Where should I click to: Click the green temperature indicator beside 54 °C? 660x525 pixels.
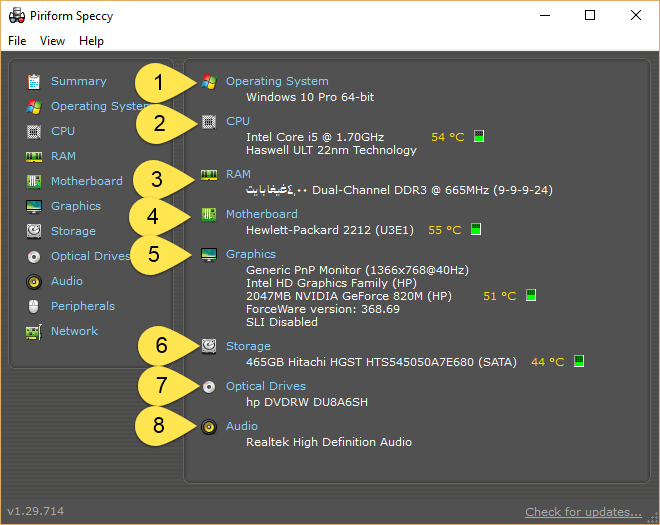tap(479, 136)
